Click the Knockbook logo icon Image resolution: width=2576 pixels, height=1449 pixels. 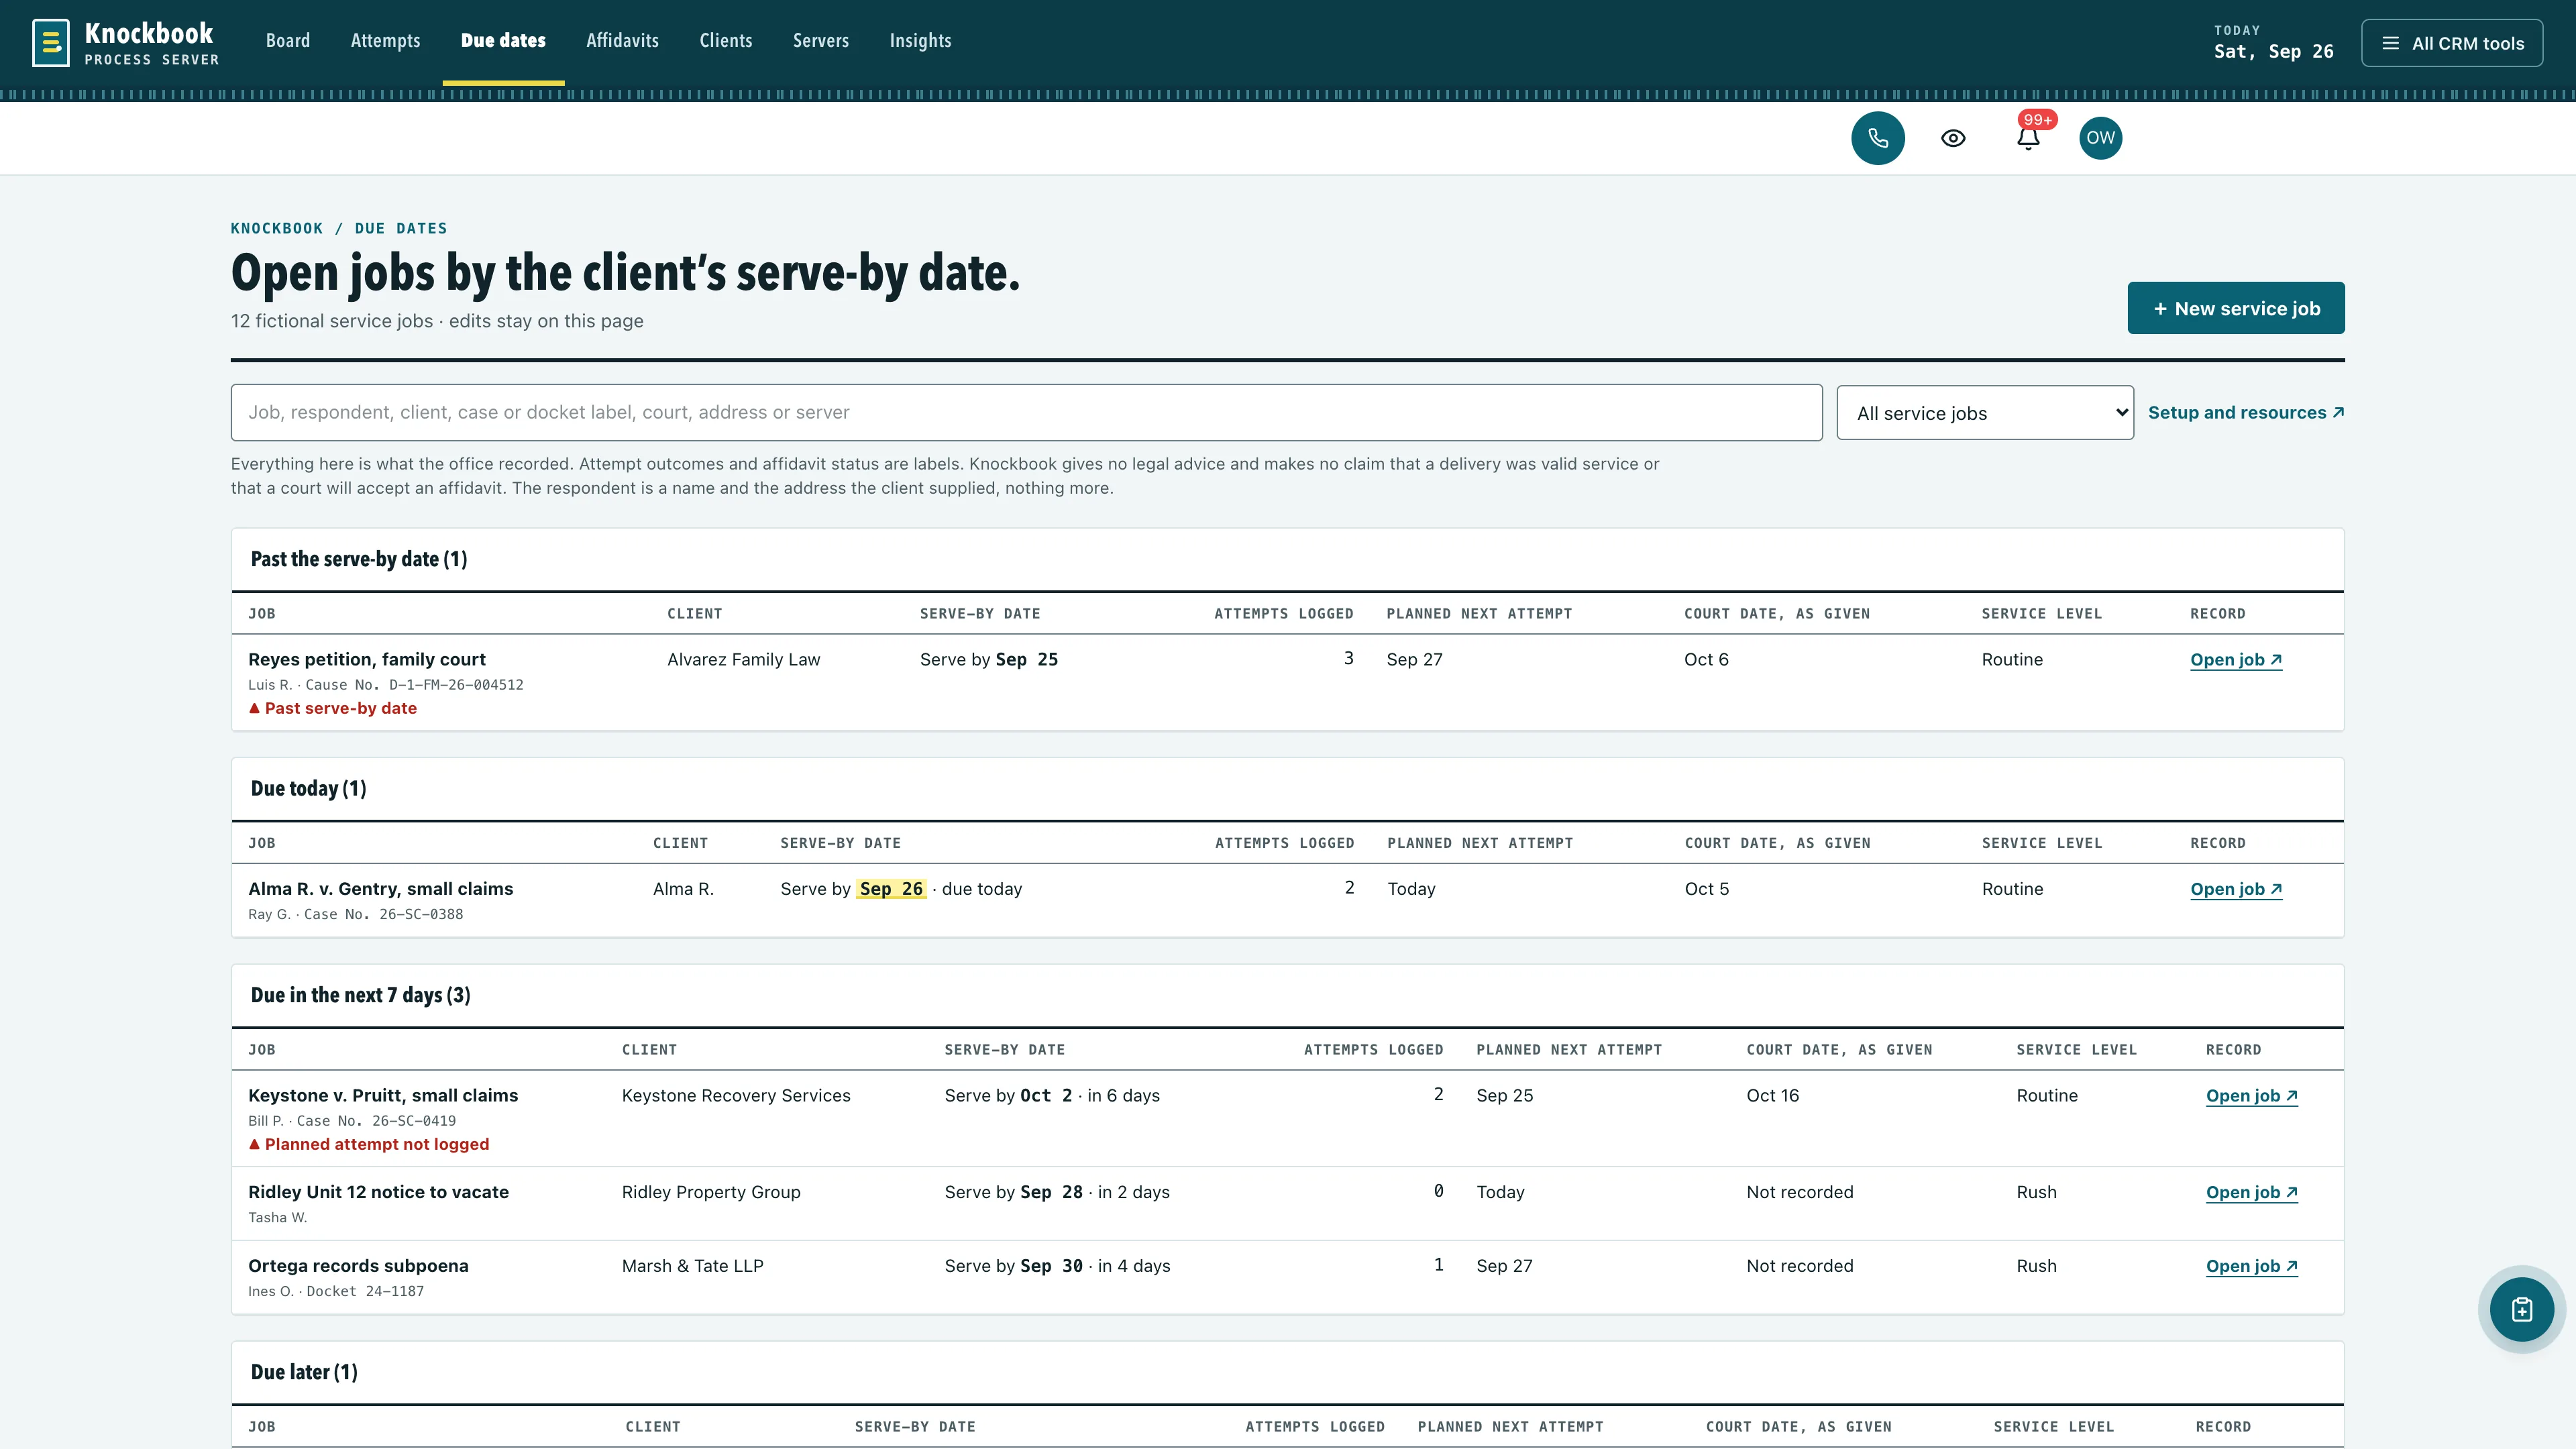click(50, 43)
